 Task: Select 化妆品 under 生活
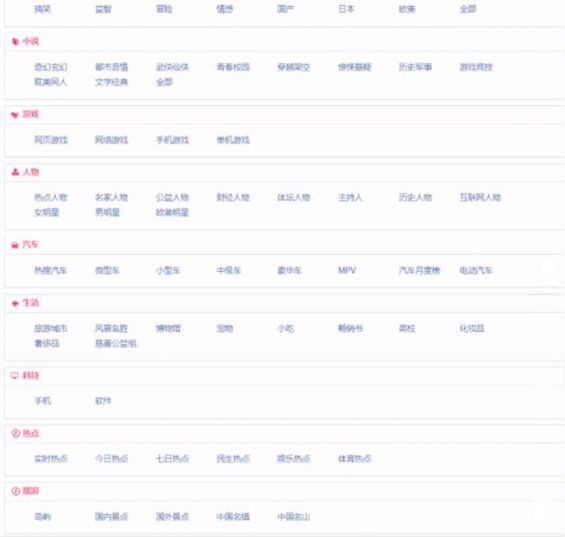pos(472,328)
